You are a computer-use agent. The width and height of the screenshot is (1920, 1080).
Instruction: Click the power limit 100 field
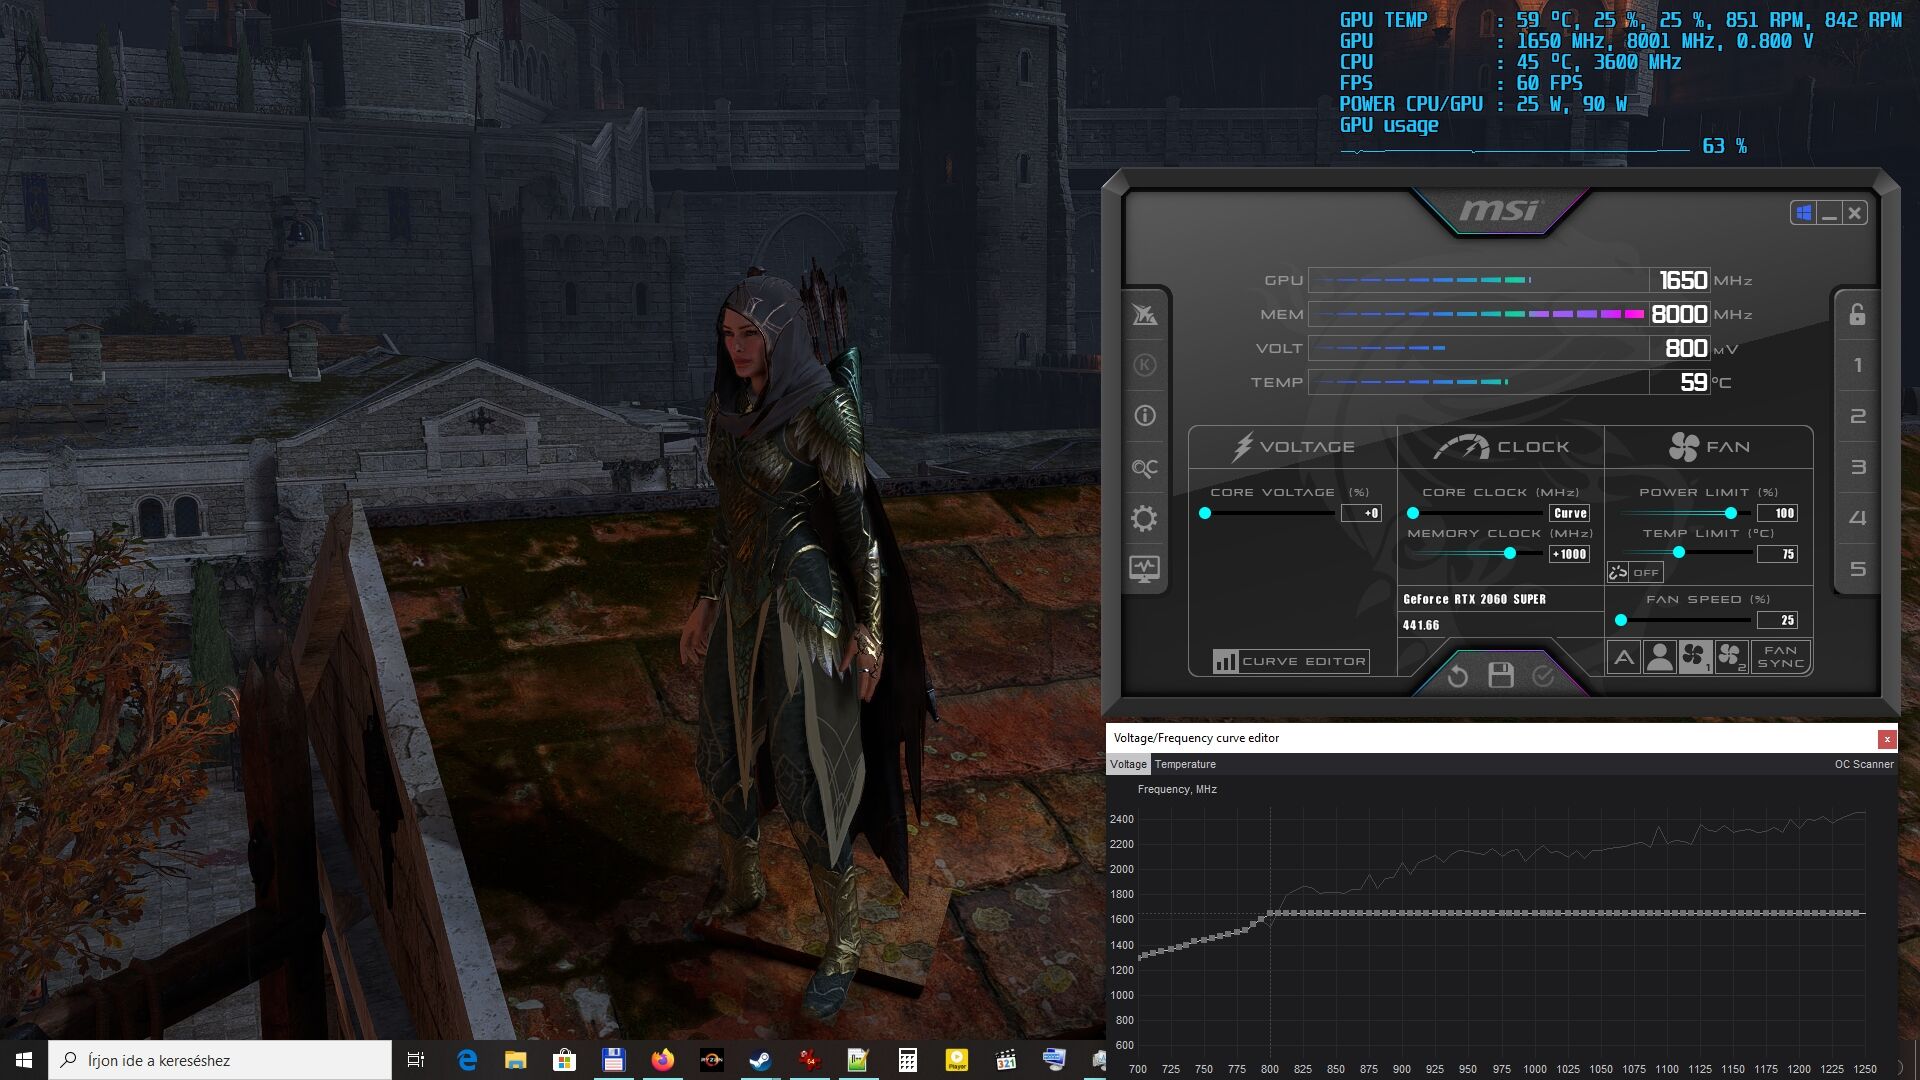[x=1777, y=513]
